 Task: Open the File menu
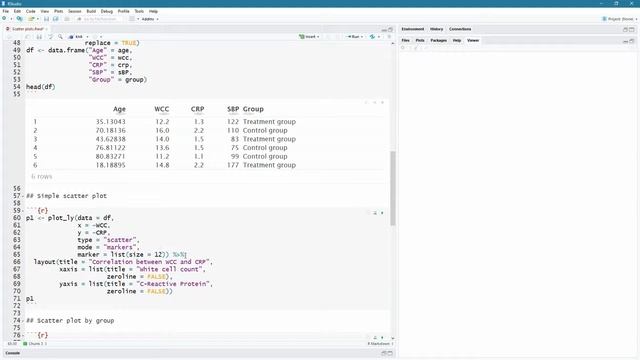click(6, 11)
